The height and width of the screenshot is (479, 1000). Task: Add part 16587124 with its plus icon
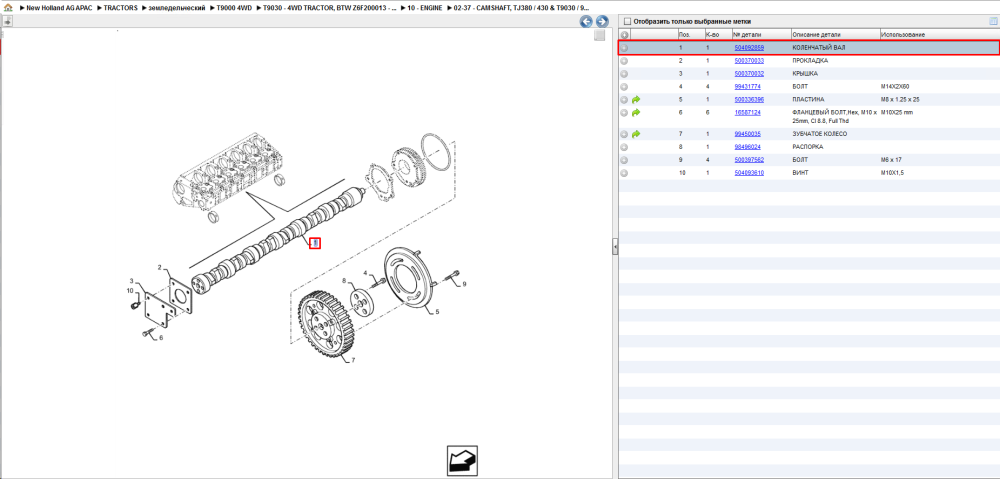(624, 112)
